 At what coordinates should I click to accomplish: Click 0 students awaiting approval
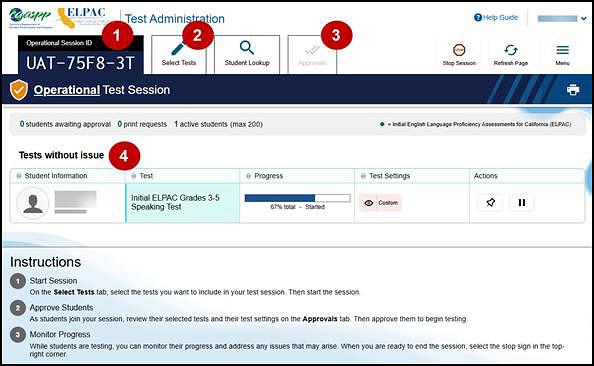(x=65, y=124)
